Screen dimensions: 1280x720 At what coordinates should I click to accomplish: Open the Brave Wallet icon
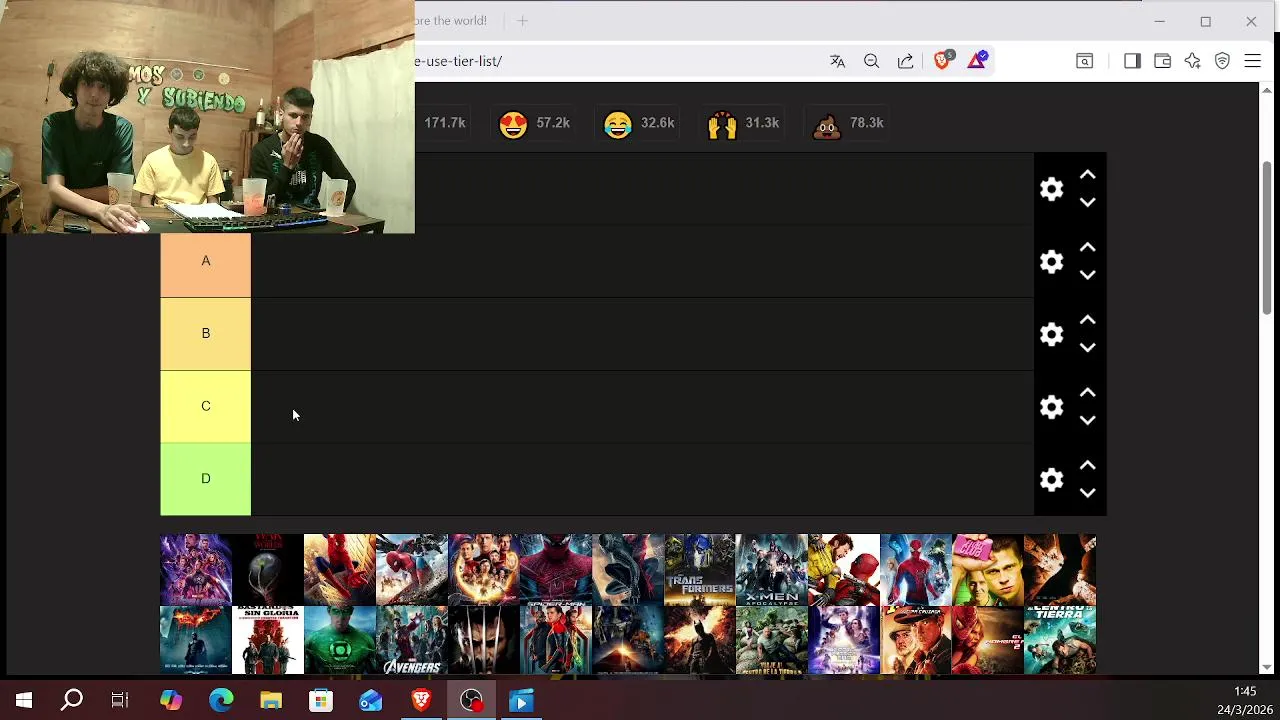[1162, 61]
